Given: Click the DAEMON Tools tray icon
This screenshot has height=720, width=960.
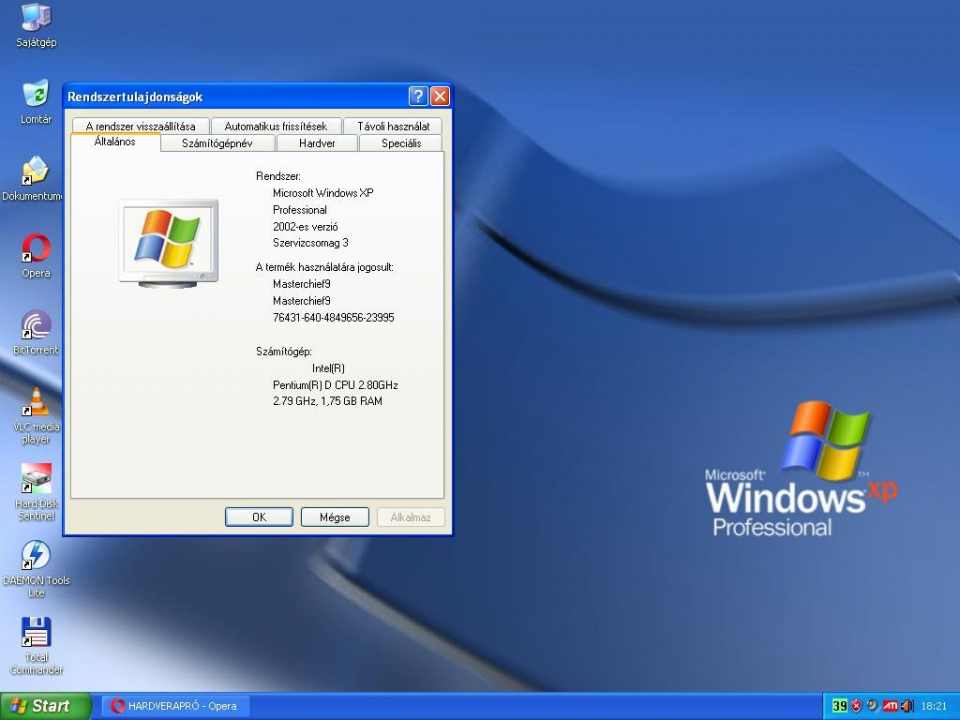Looking at the screenshot, I should [x=872, y=706].
